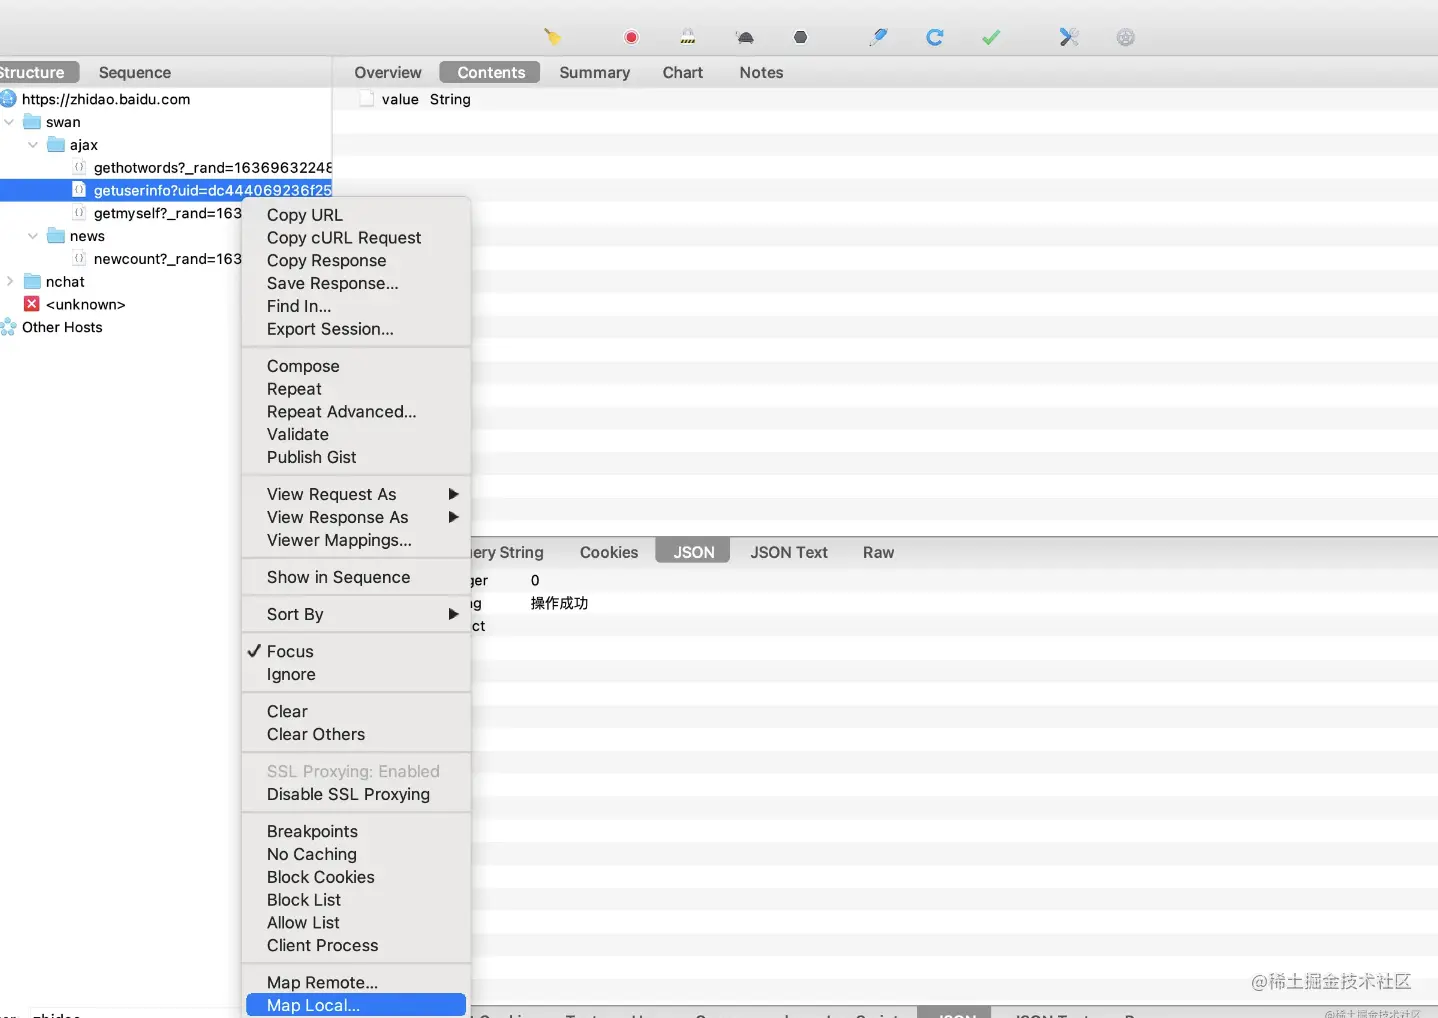The width and height of the screenshot is (1438, 1018).
Task: Switch to Raw tab
Action: coord(878,552)
